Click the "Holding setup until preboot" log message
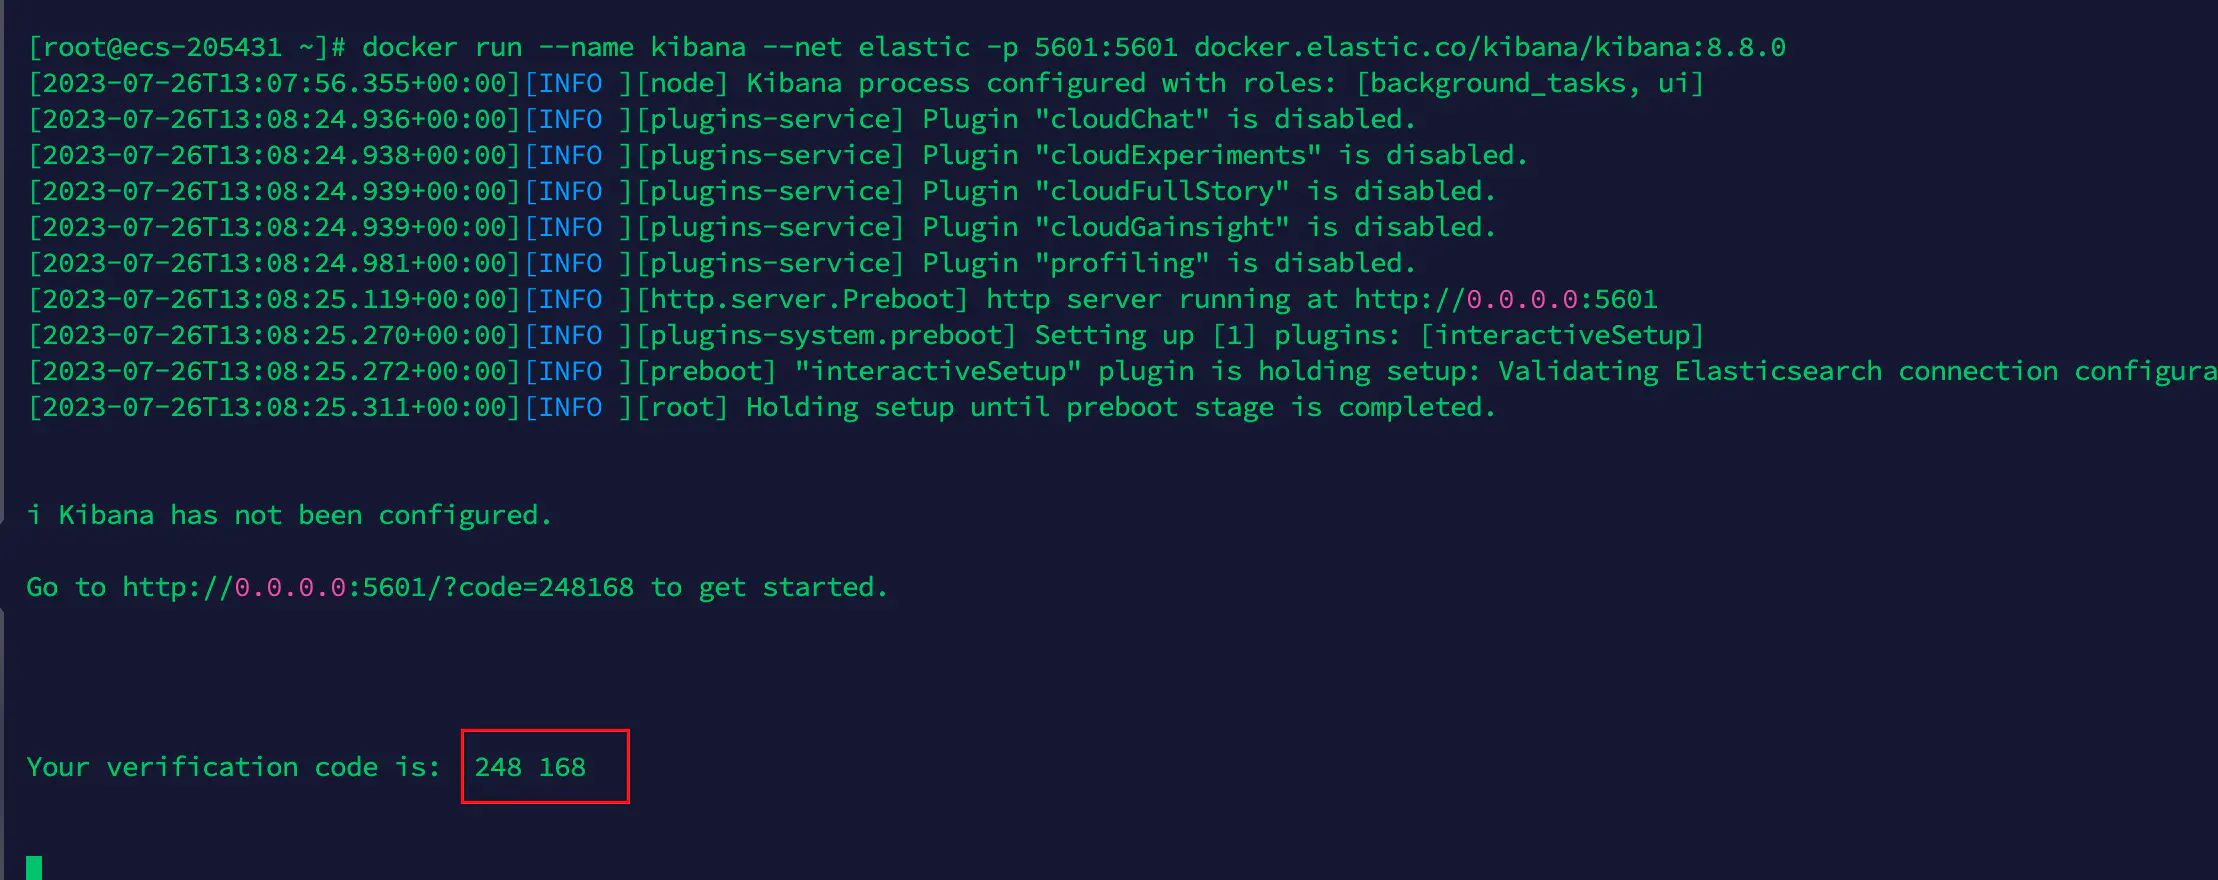The height and width of the screenshot is (880, 2218). [1120, 407]
